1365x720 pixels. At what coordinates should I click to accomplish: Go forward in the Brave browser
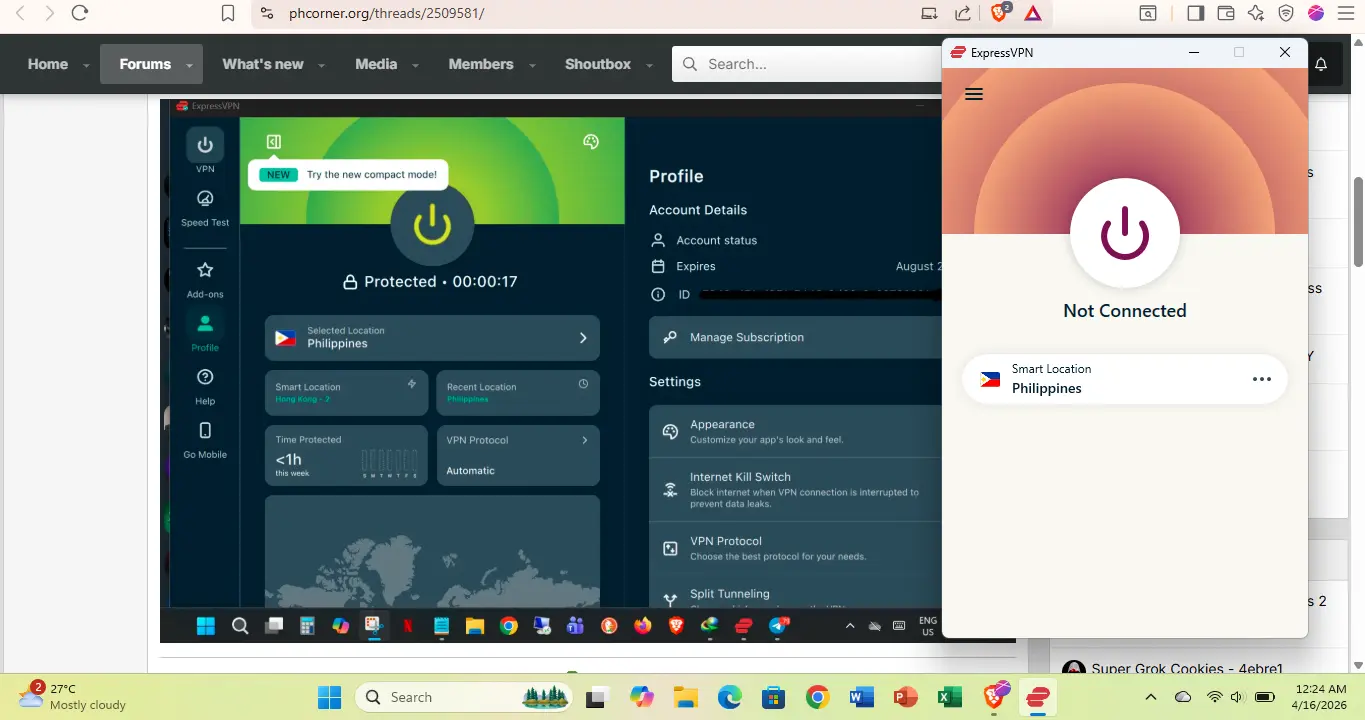(x=50, y=13)
